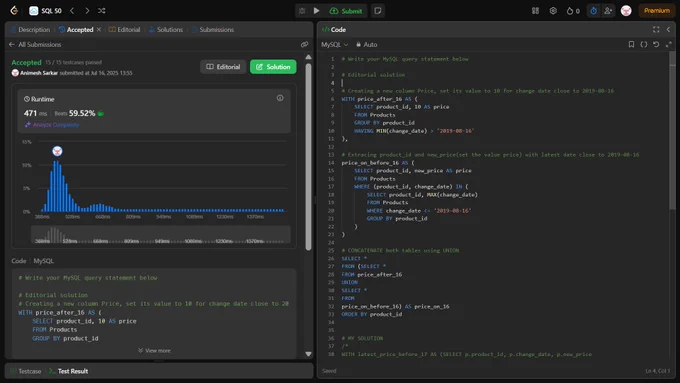Screen dimensions: 680x383
Task: Click the Premium button
Action: pyautogui.click(x=657, y=11)
